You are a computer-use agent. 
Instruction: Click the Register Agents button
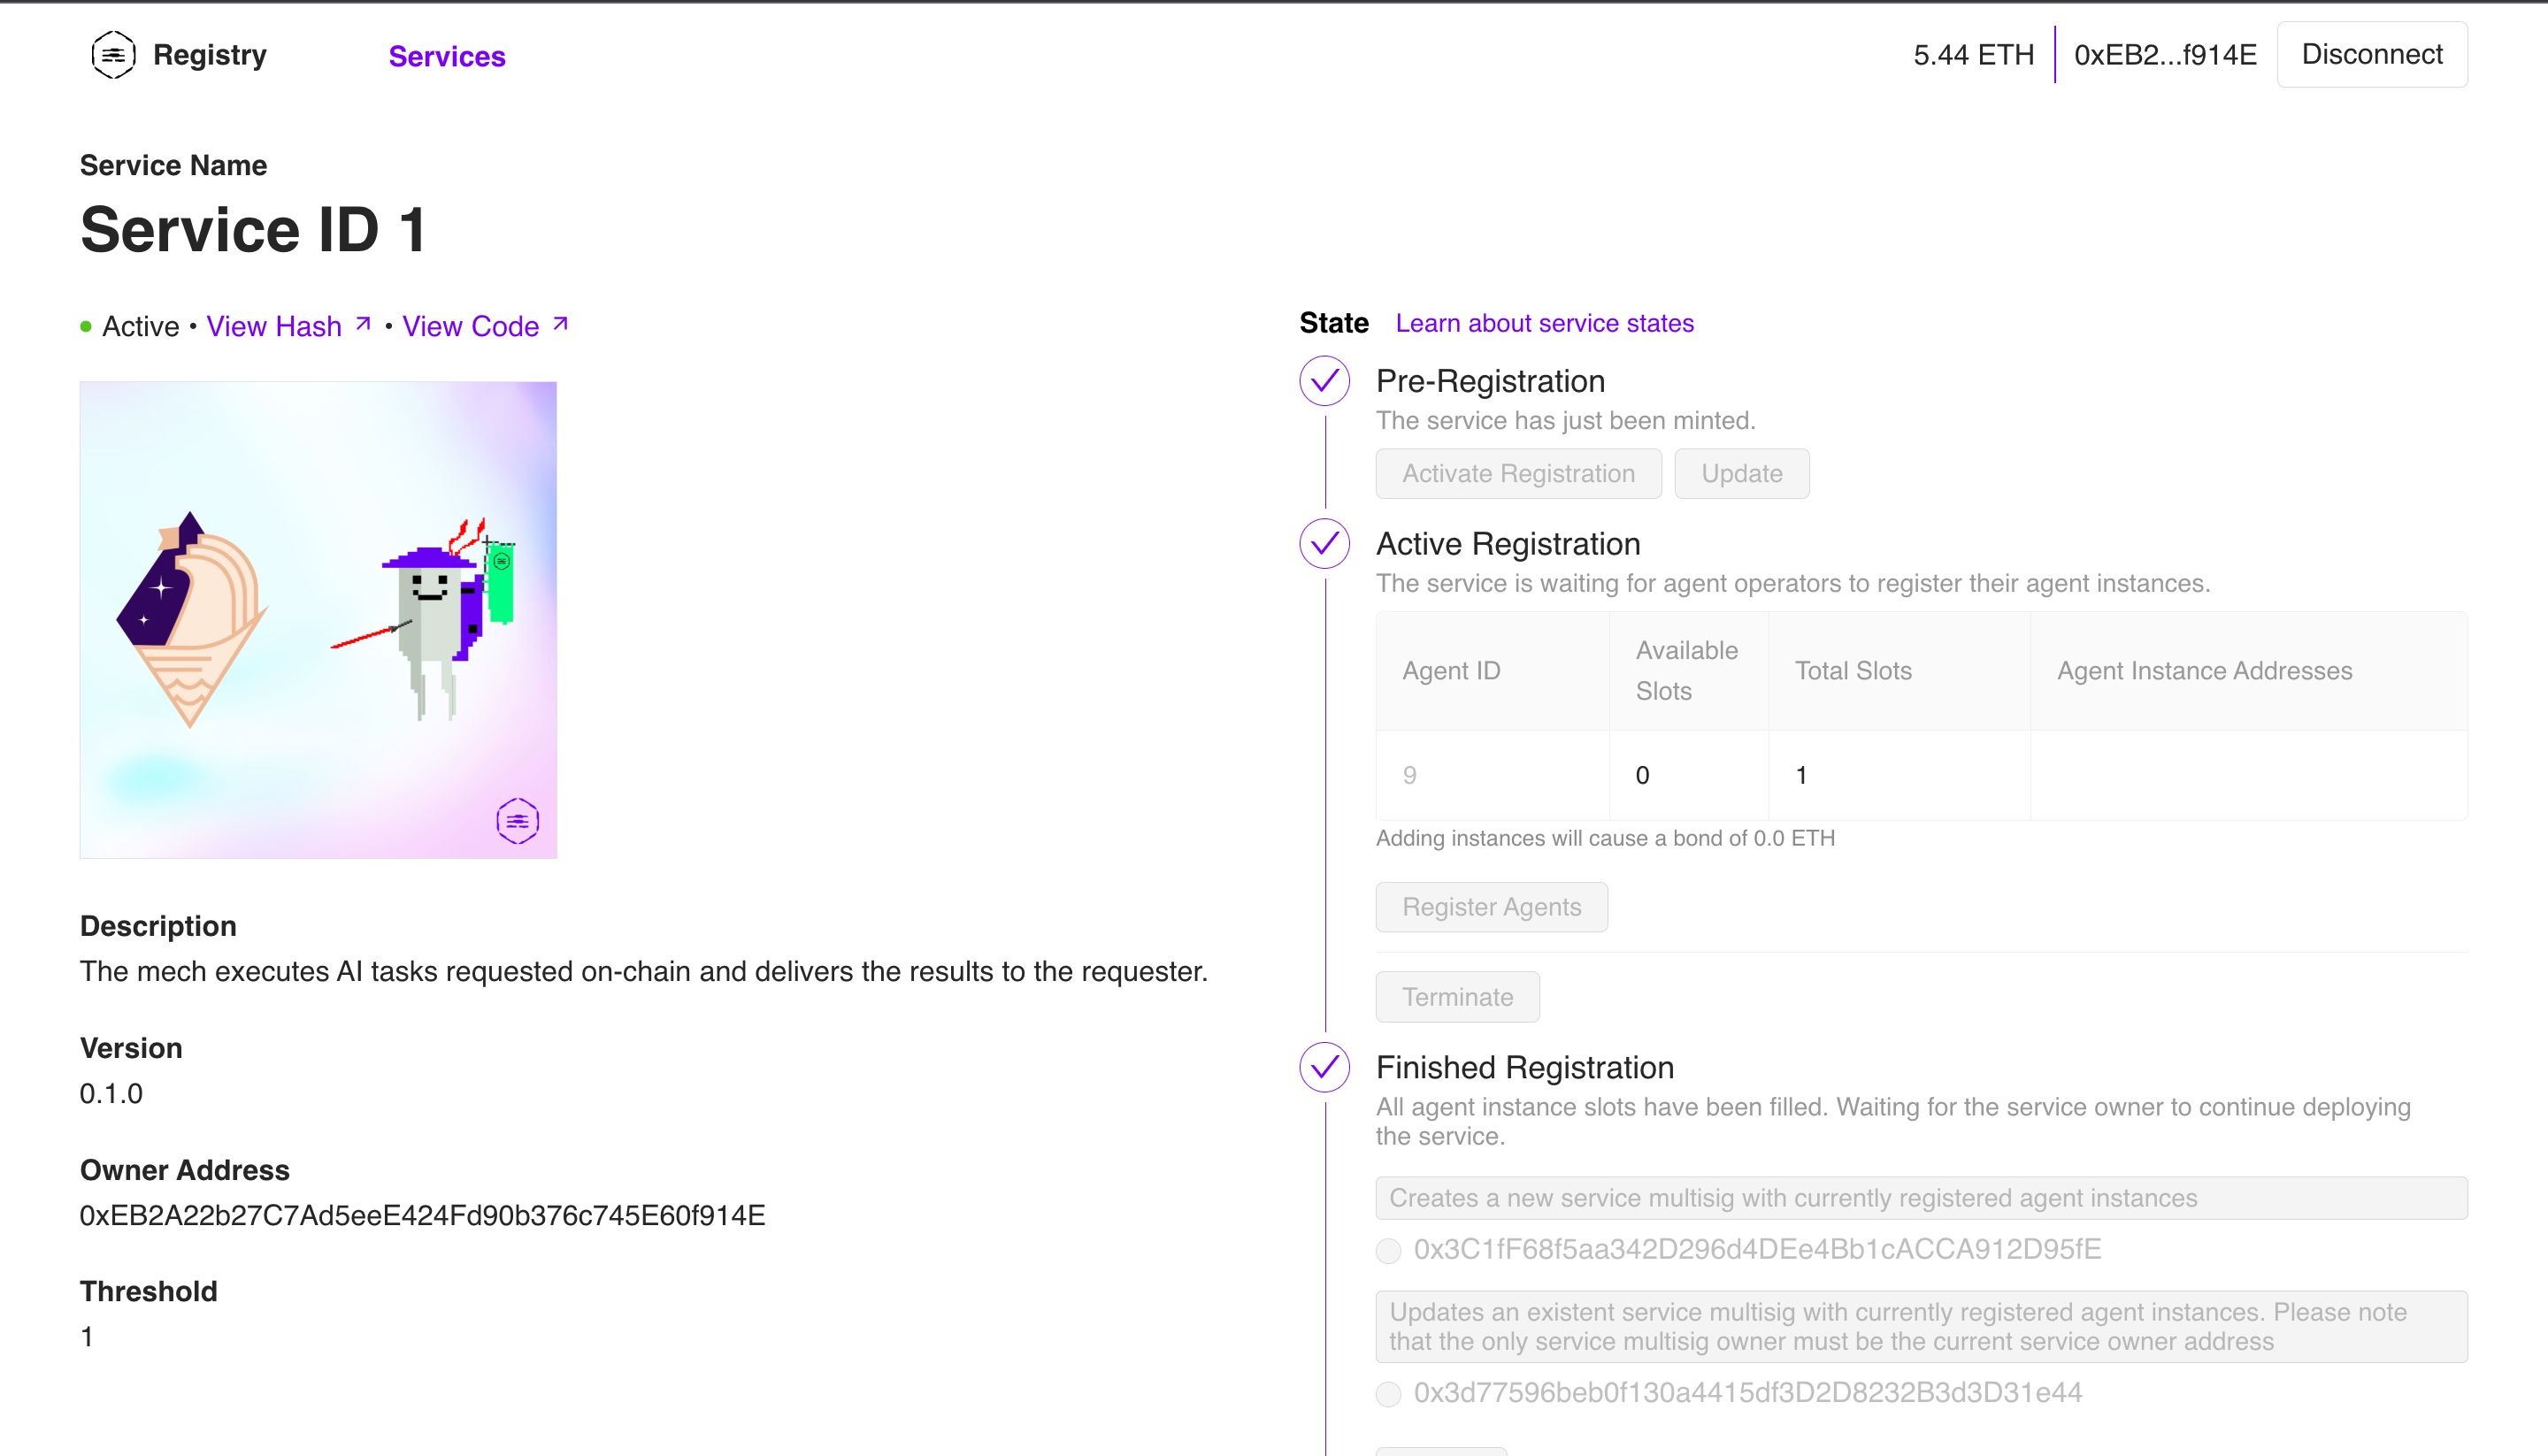1491,907
